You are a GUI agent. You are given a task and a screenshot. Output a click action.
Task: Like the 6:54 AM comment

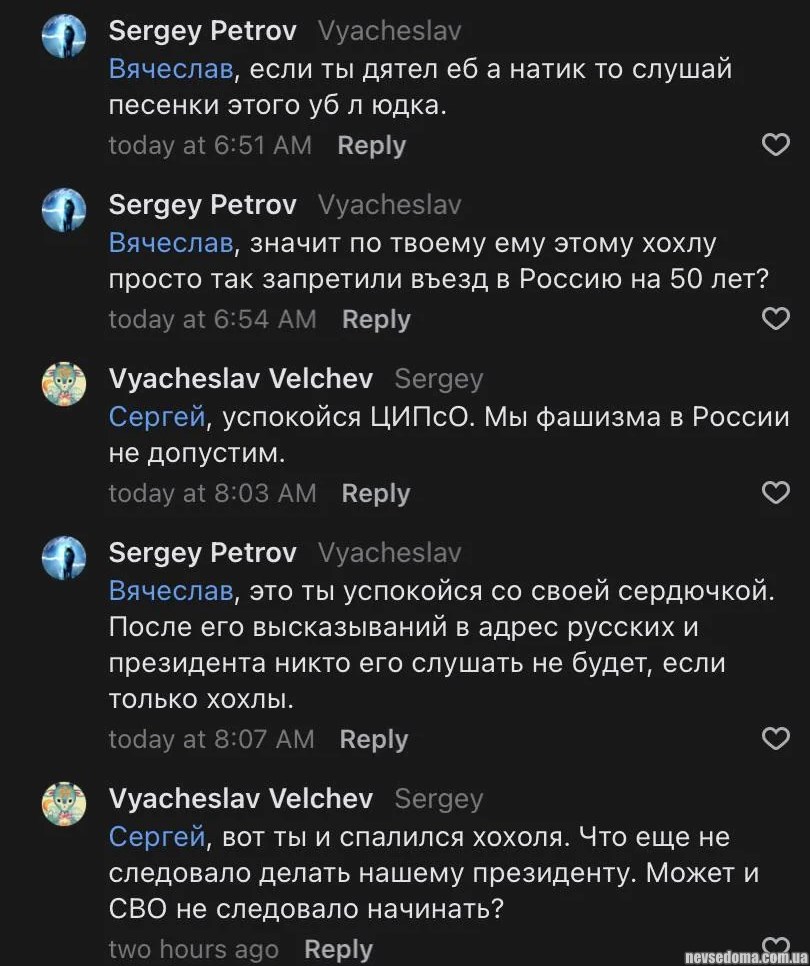[776, 319]
